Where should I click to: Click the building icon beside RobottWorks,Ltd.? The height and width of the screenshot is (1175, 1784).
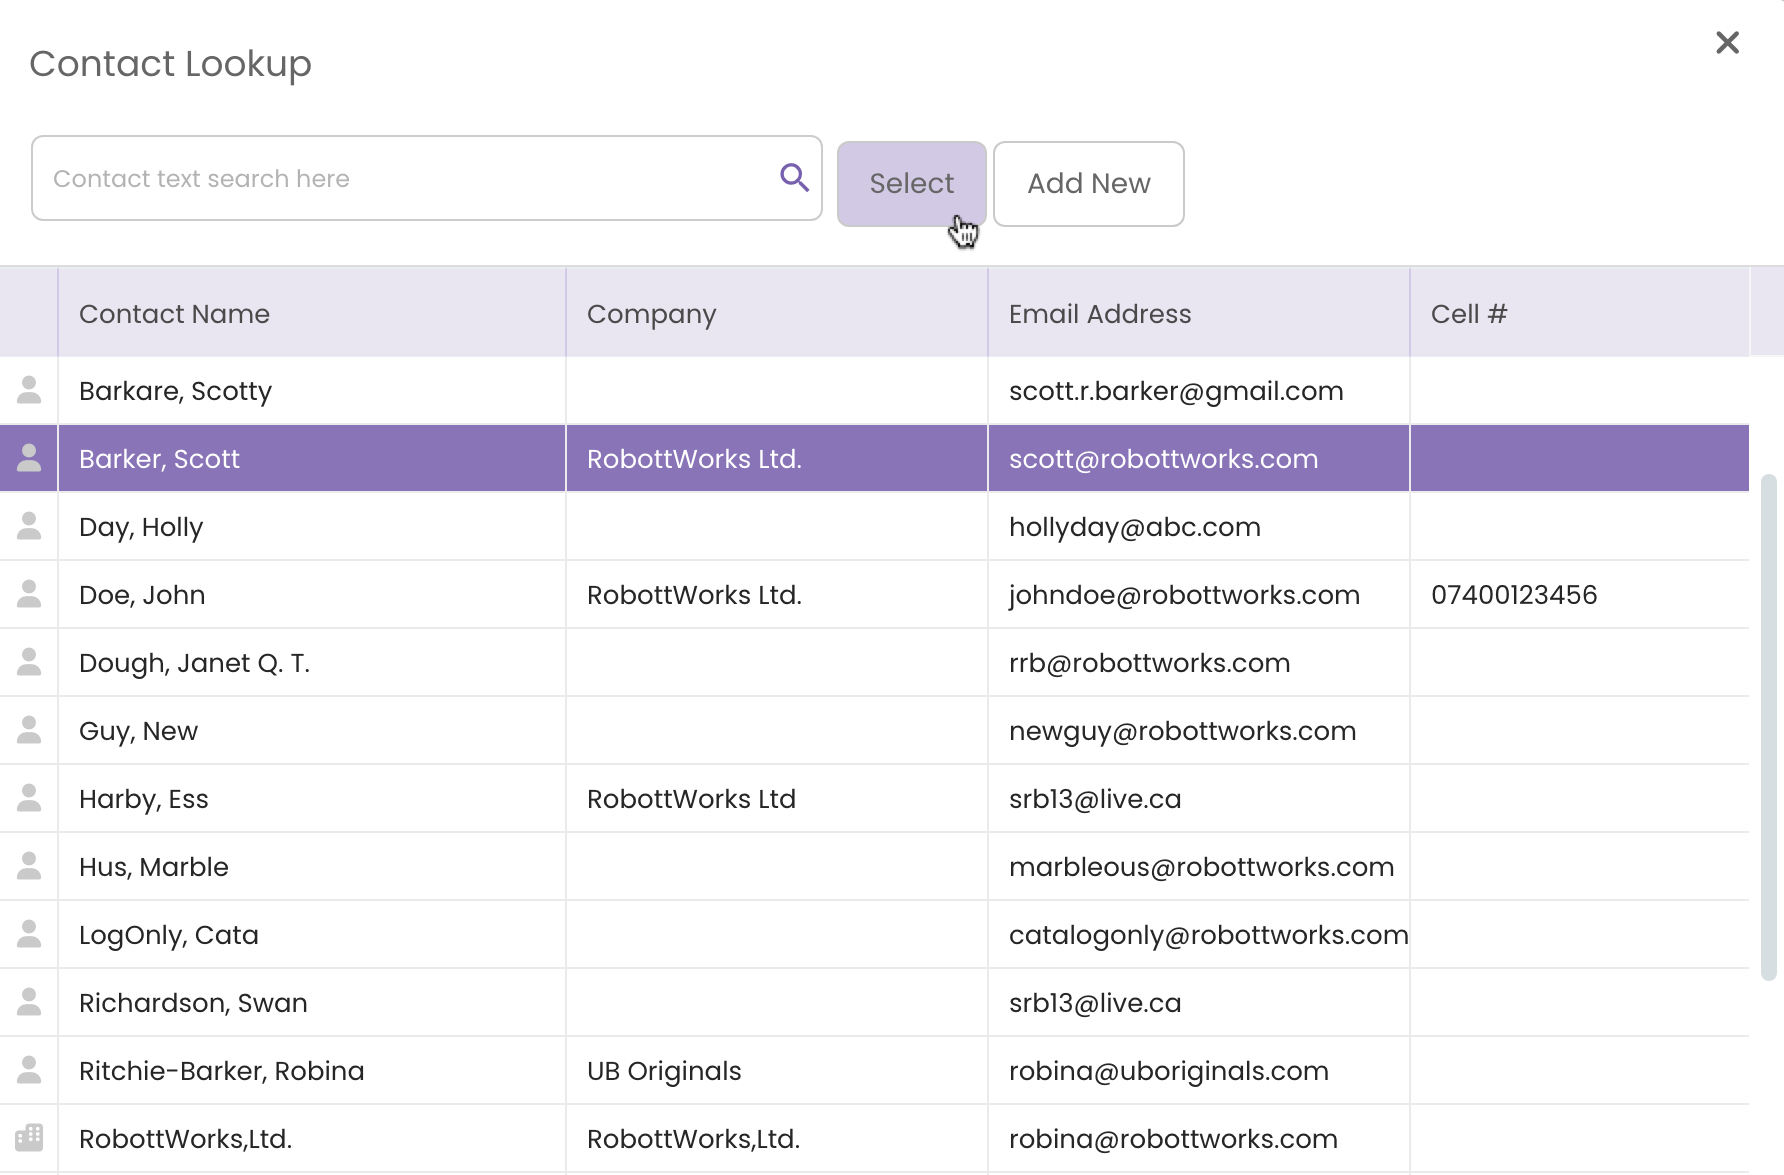29,1138
